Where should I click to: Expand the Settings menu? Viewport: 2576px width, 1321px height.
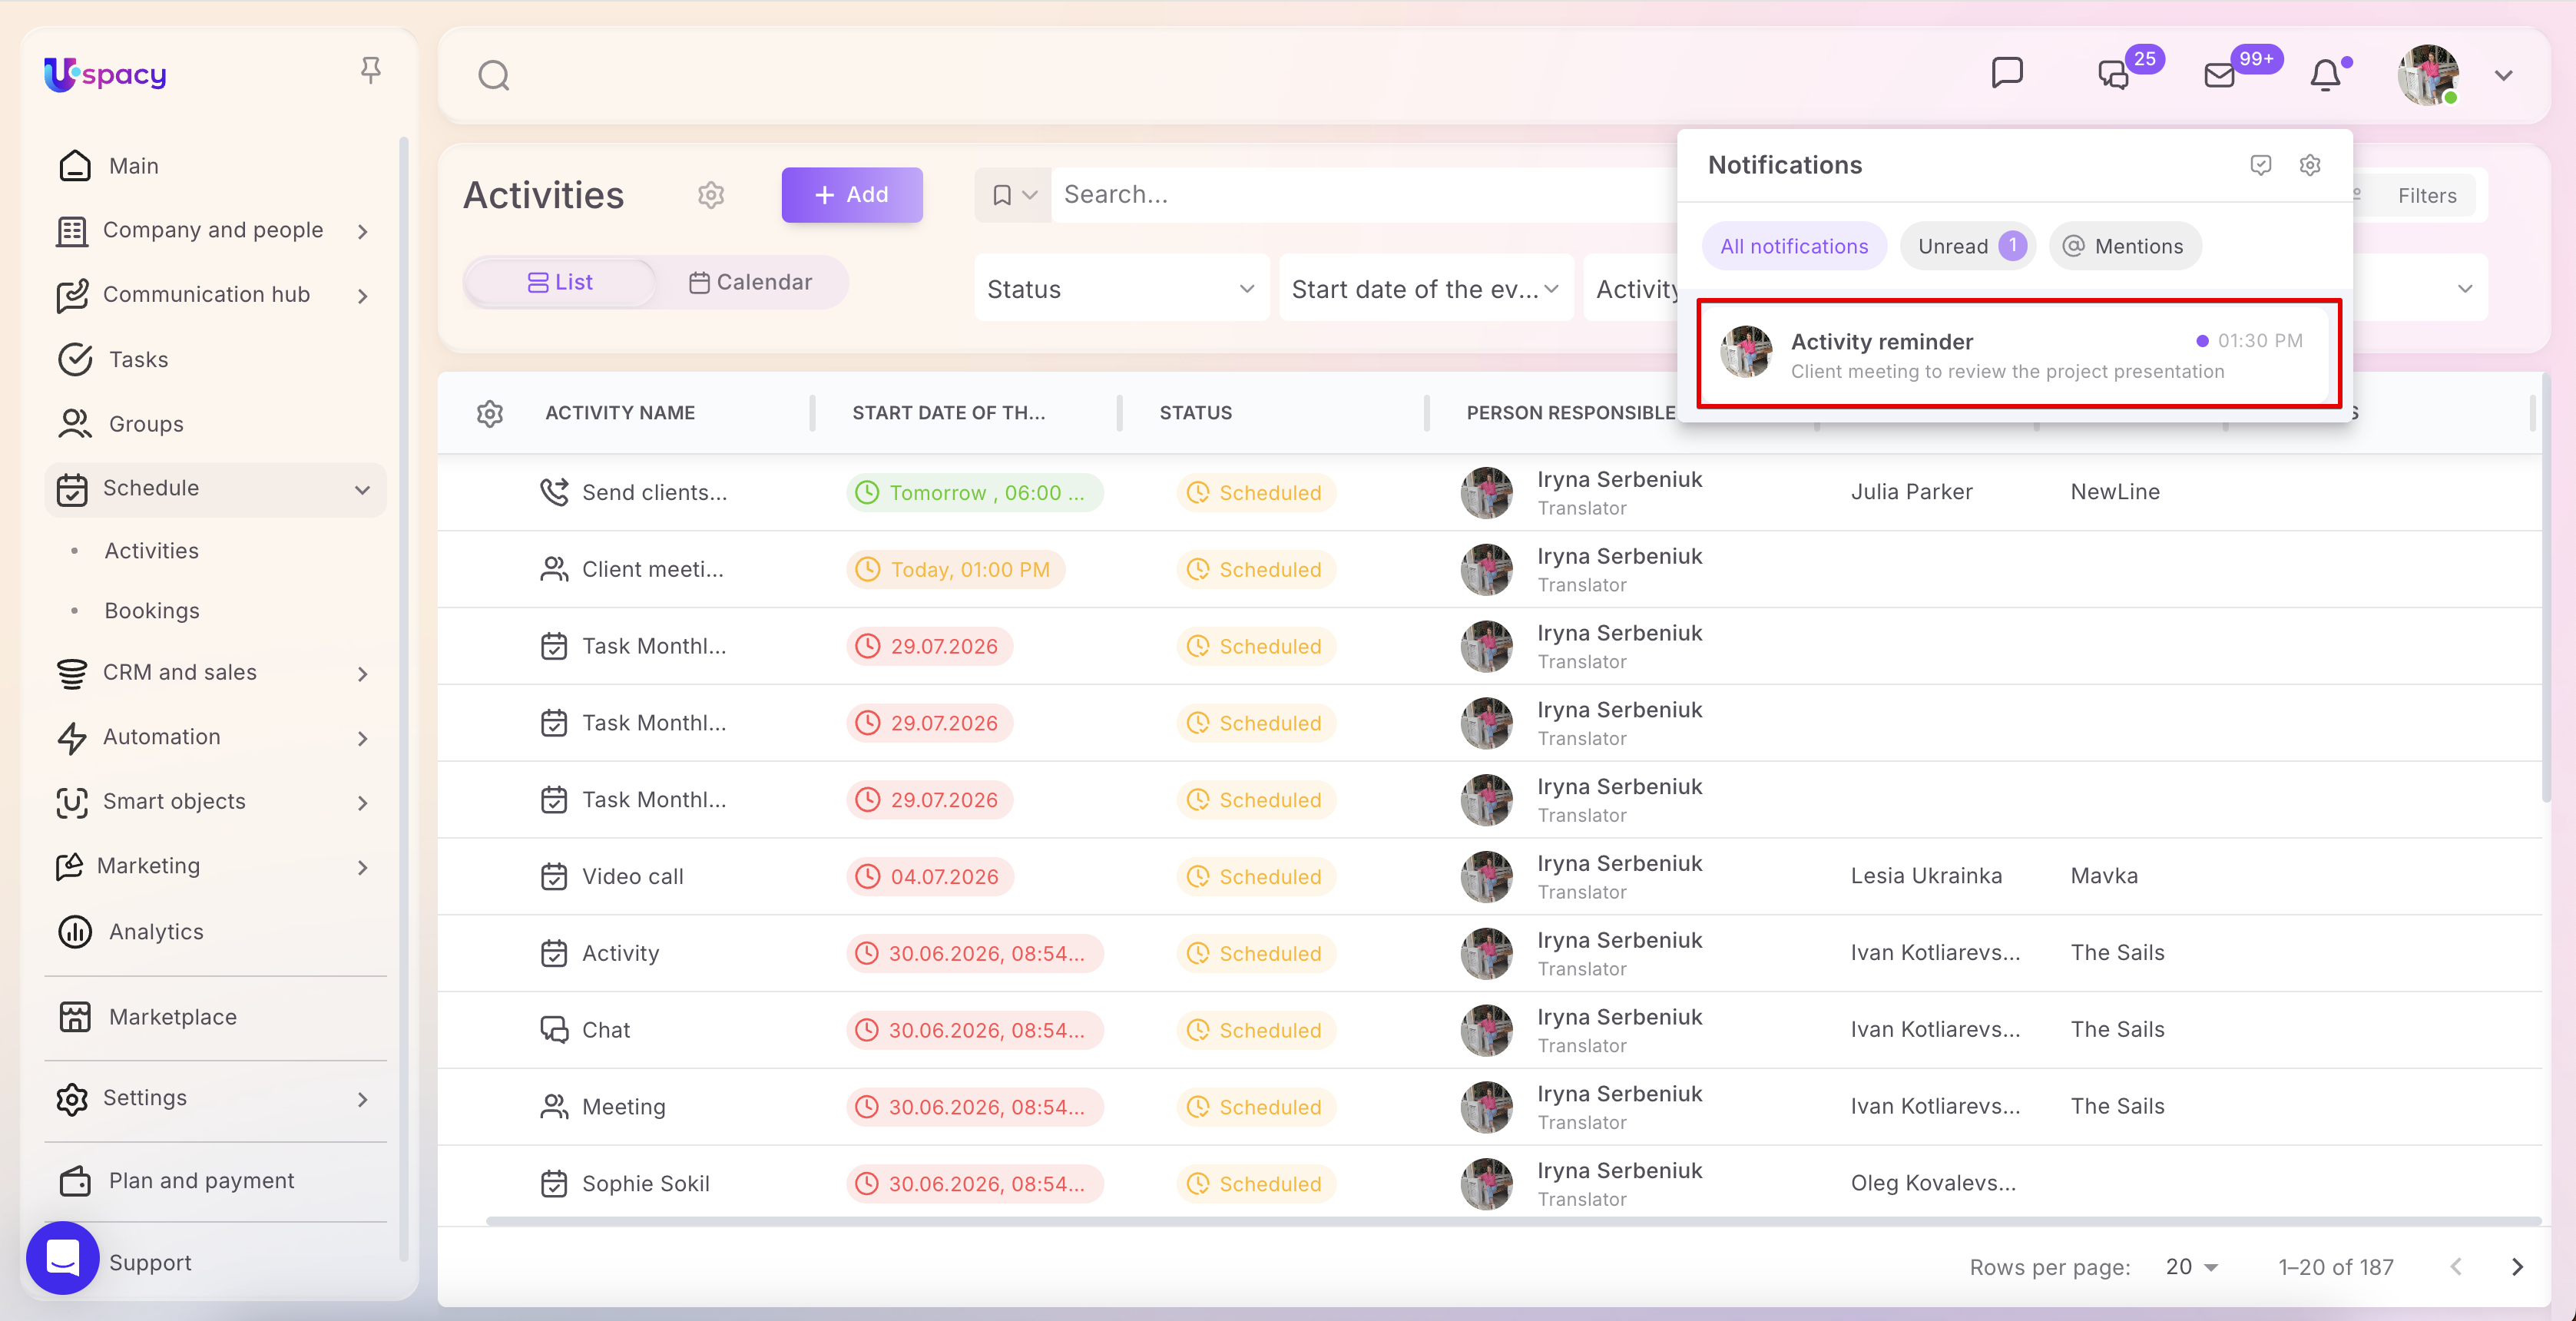coord(215,1098)
